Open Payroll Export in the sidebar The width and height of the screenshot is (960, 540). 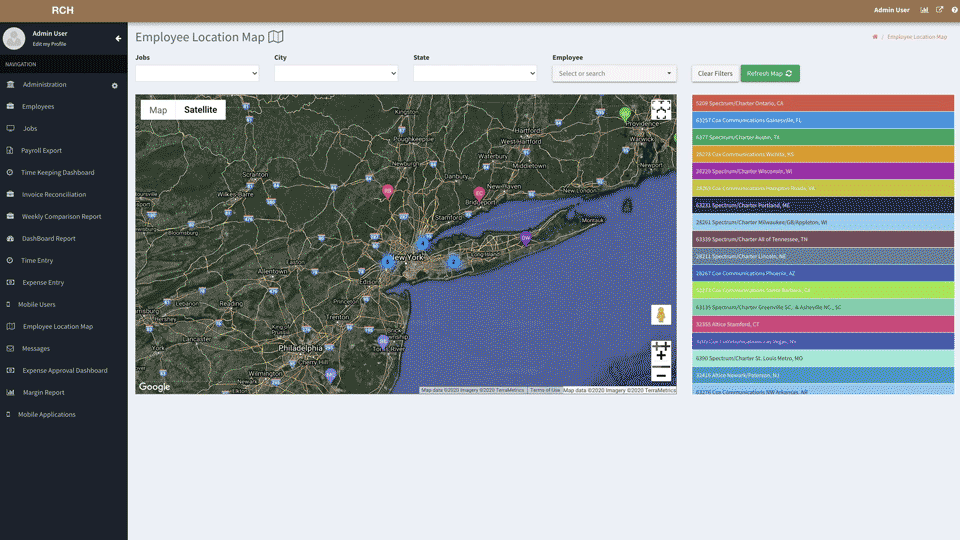(x=42, y=151)
